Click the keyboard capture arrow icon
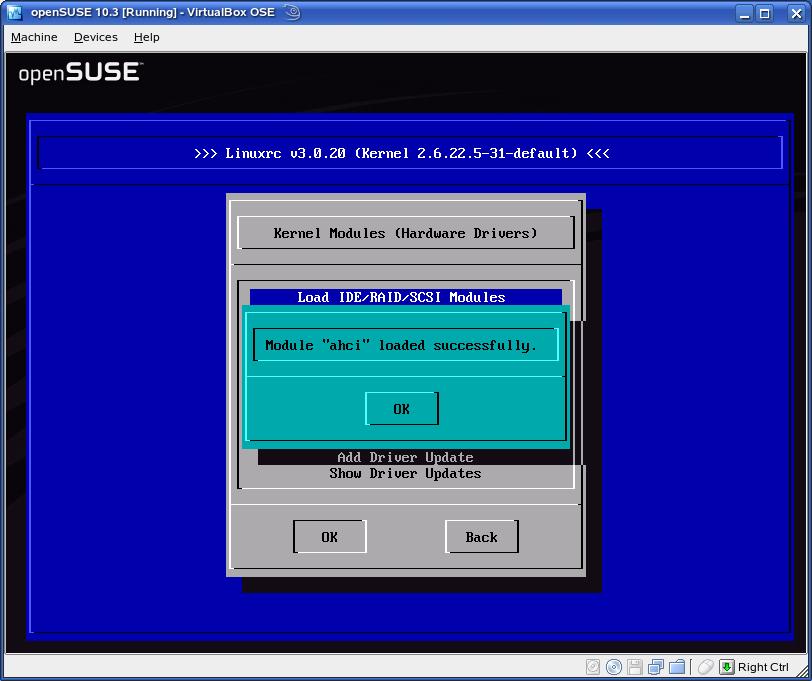This screenshot has height=681, width=812. (727, 666)
